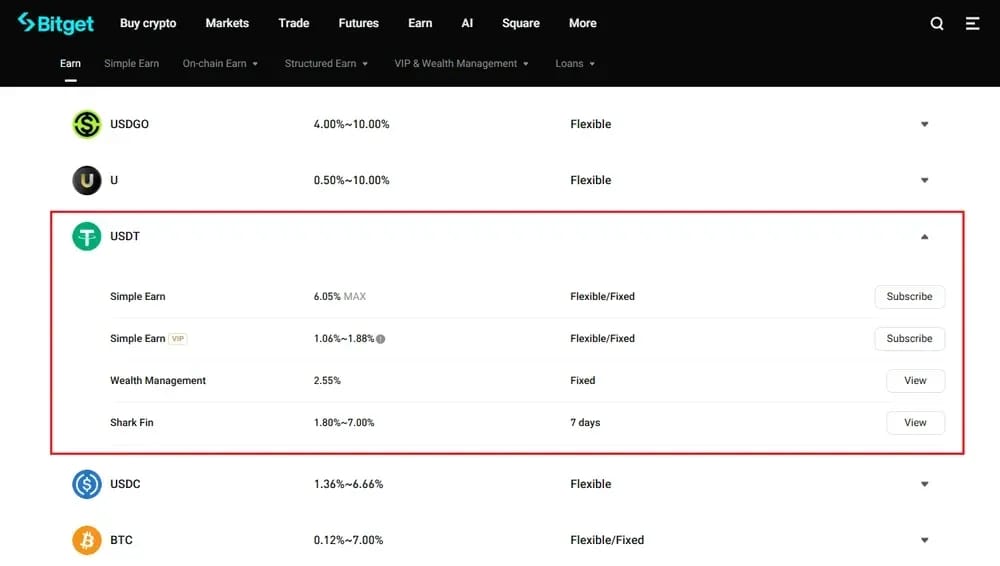The height and width of the screenshot is (566, 1000).
Task: Click the Shark Fin product label
Action: pos(131,422)
